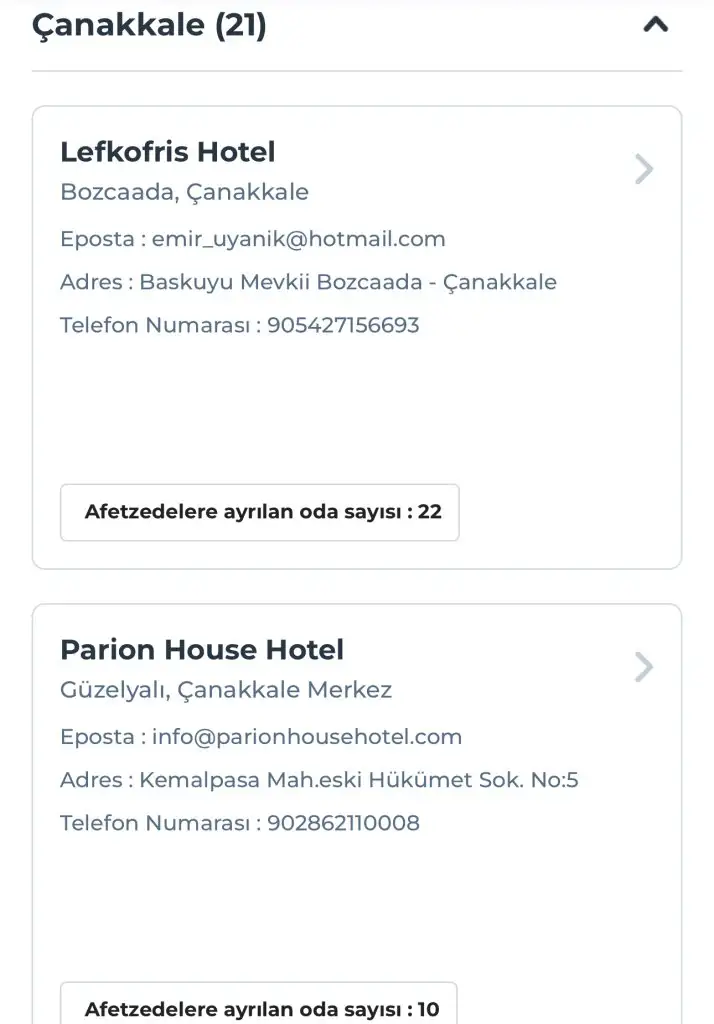714x1024 pixels.
Task: Click the Bozcaada, Çanakkale location text
Action: pos(185,192)
